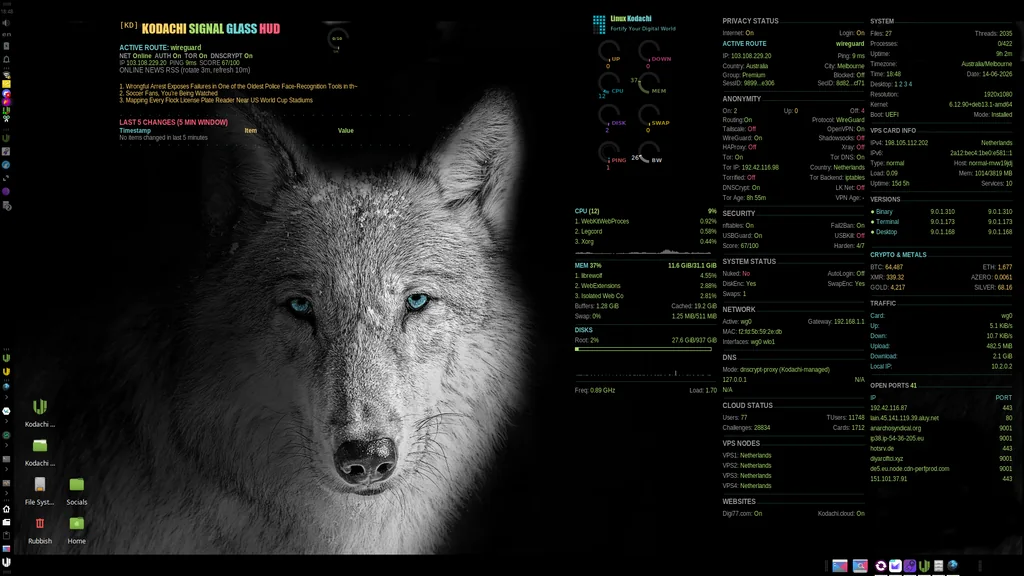Image resolution: width=1024 pixels, height=576 pixels.
Task: Open the document-settings launcher in side panel
Action: click(x=7, y=206)
